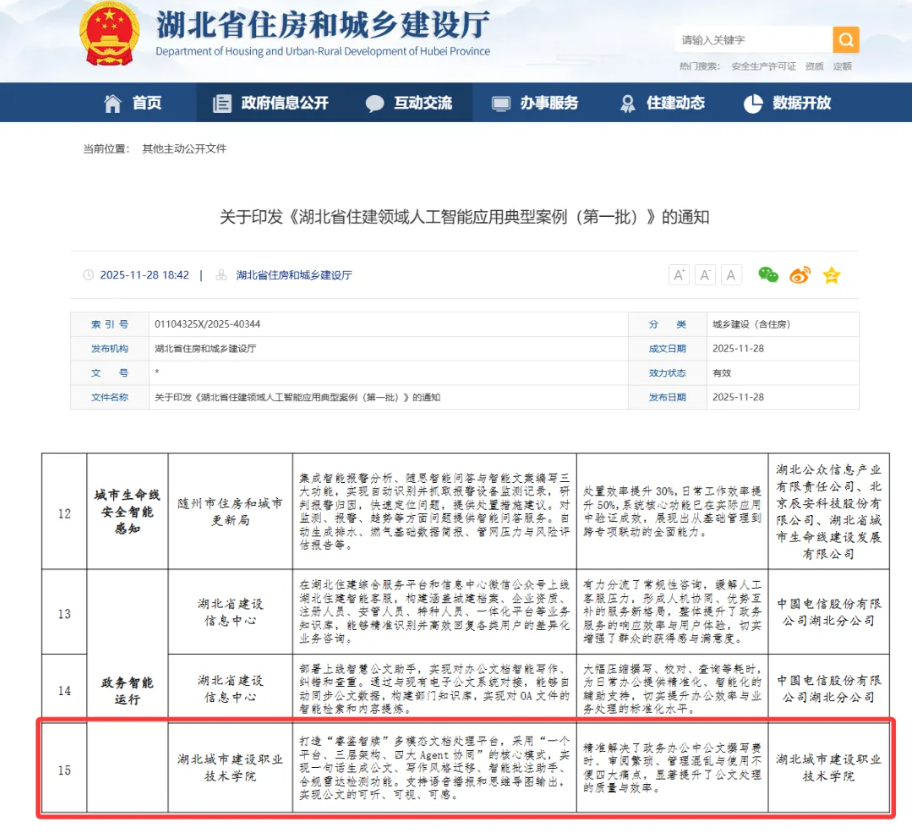Click source link 湖北省住房和城乡建设厅 beside date
The image size is (913, 832).
293,275
